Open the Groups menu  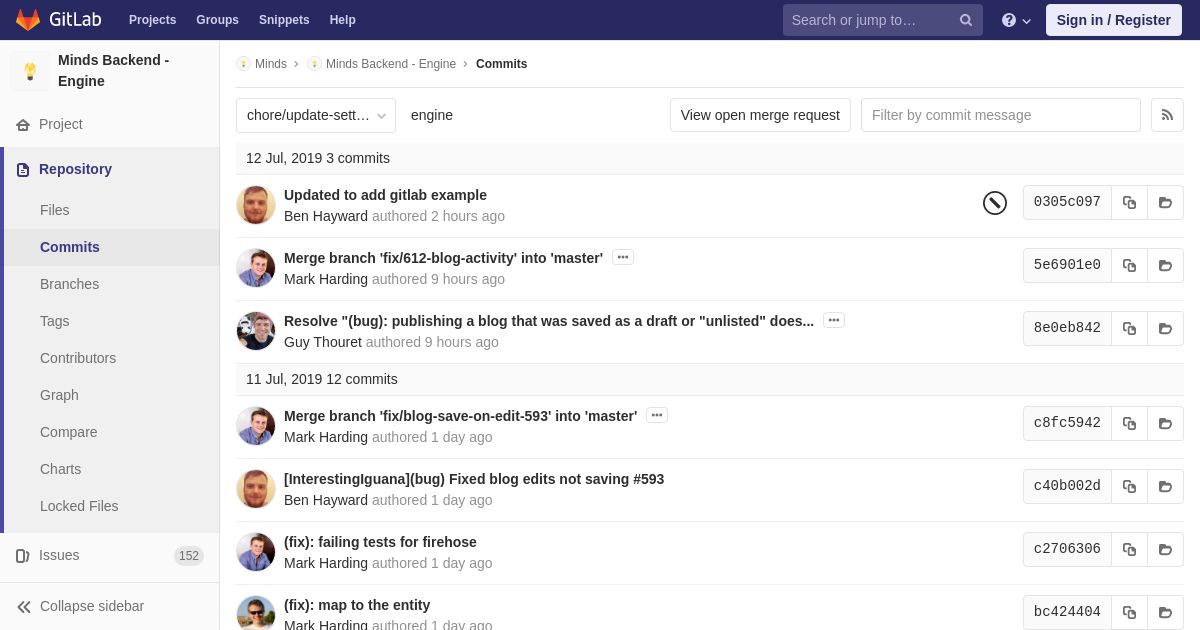click(x=217, y=20)
